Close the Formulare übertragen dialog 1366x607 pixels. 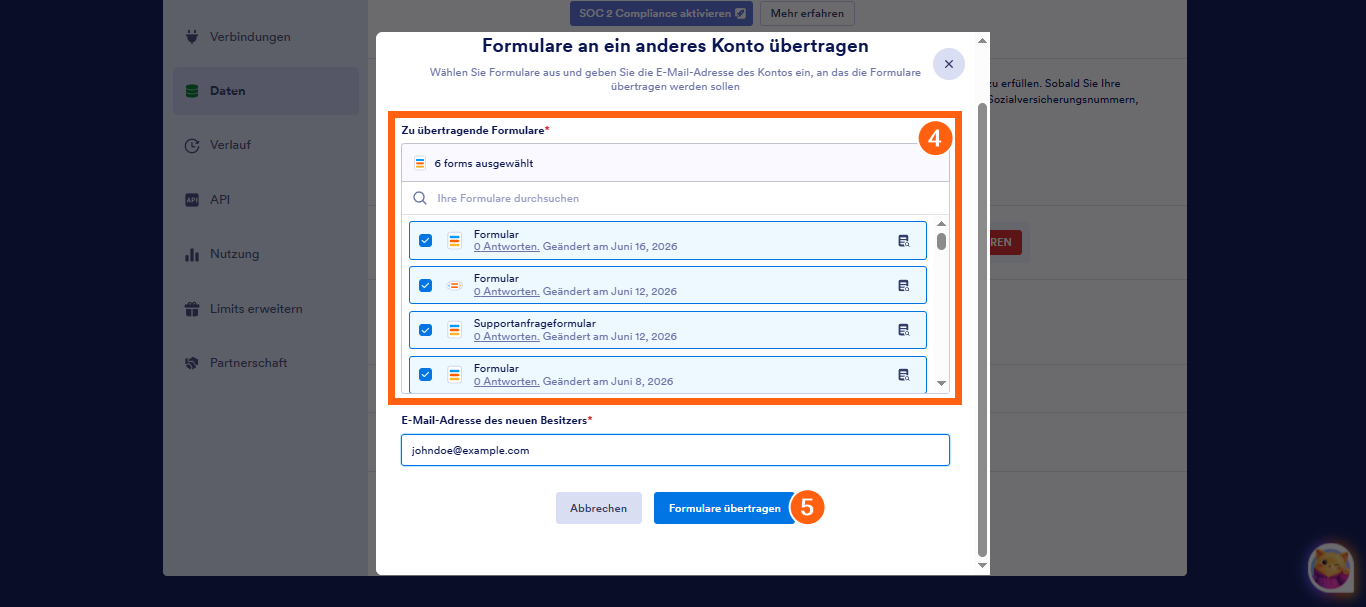point(949,64)
